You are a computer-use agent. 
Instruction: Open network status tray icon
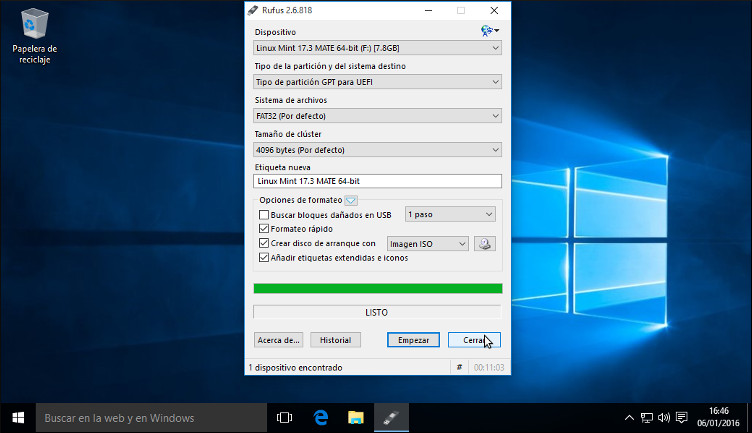coord(646,418)
